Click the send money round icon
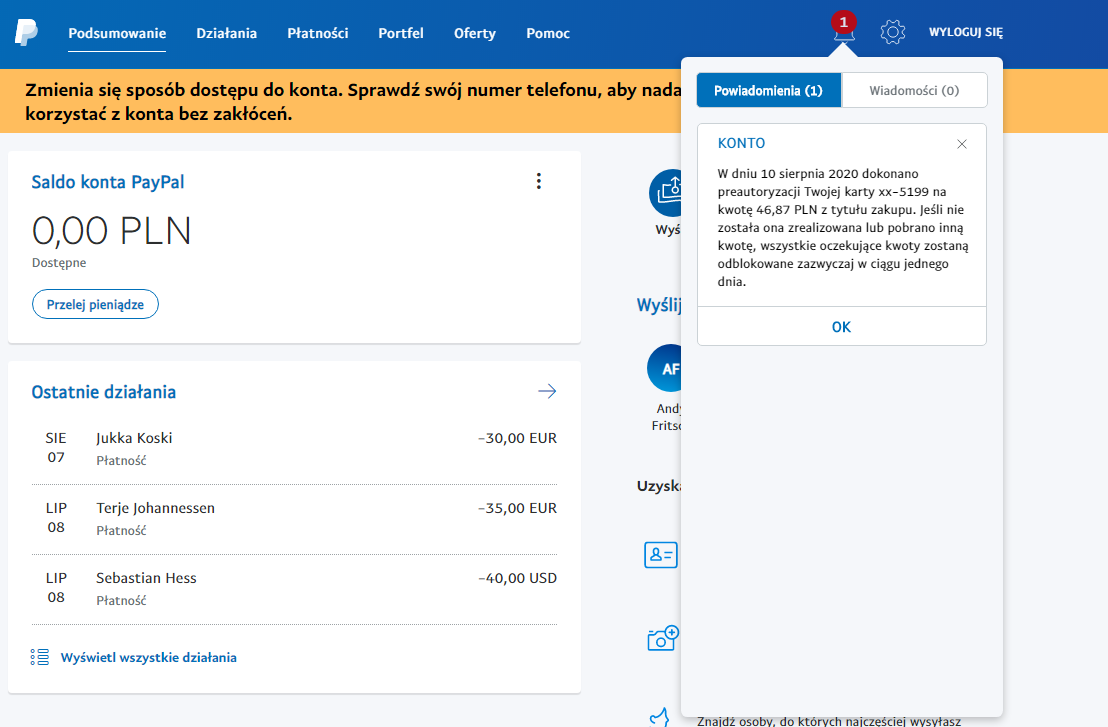1108x727 pixels. point(666,192)
